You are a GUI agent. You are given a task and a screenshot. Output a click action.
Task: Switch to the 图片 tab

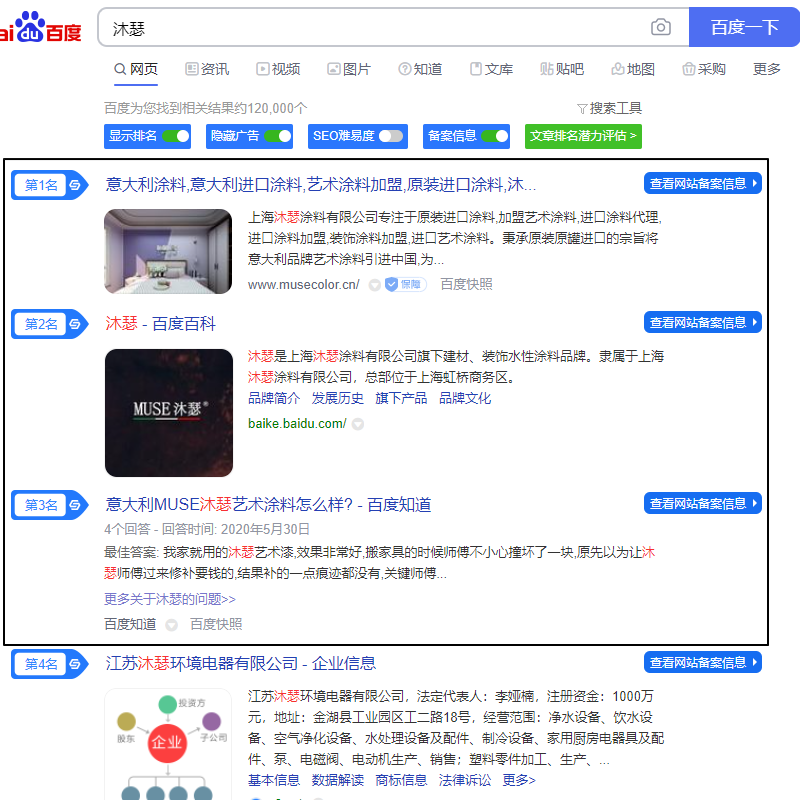[349, 69]
